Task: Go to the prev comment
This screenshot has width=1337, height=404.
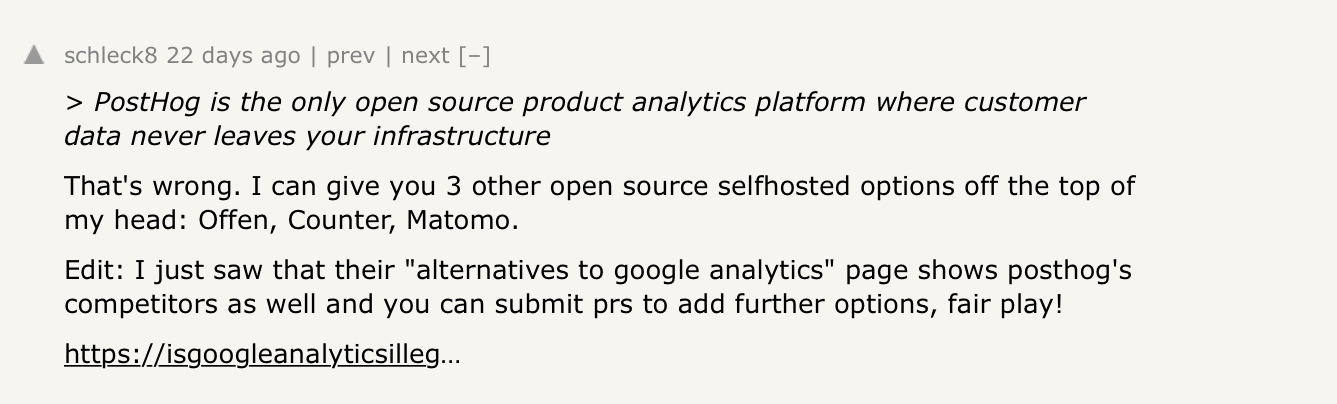Action: 350,55
